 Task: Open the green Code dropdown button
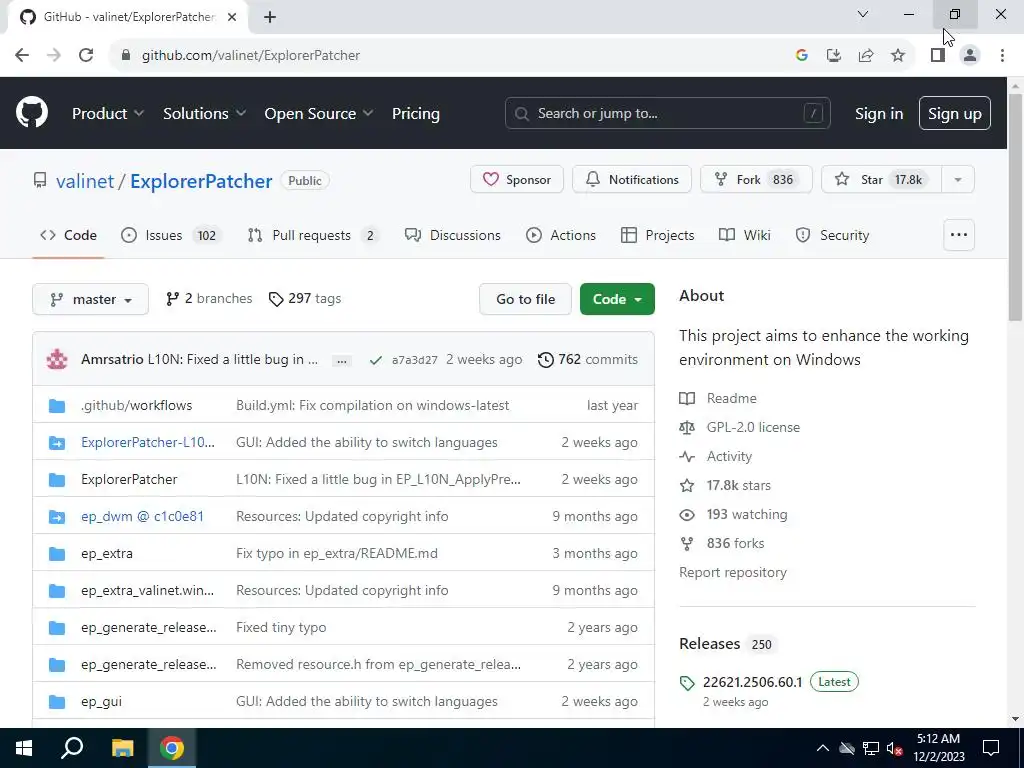pyautogui.click(x=617, y=299)
